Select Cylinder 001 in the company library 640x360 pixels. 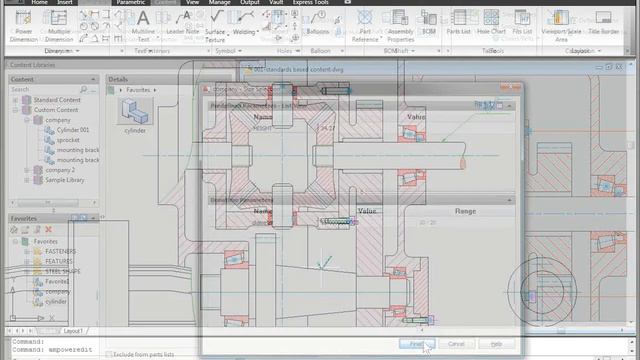[73, 130]
